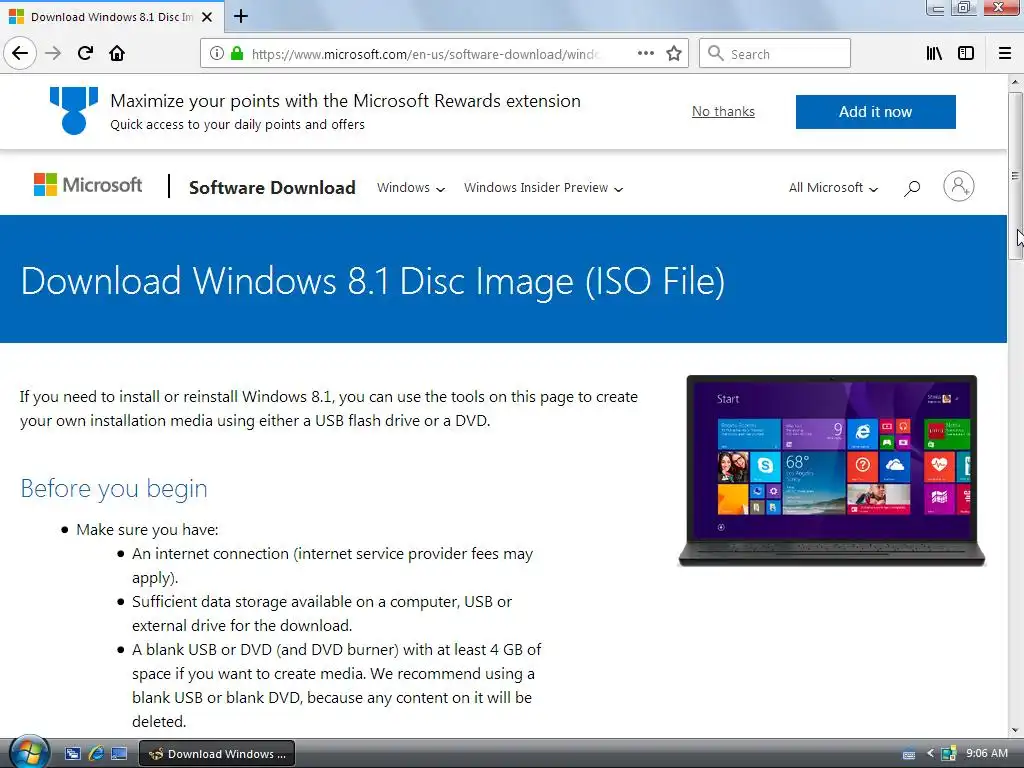1024x768 pixels.
Task: Open the Firefox Library icon
Action: coord(934,53)
